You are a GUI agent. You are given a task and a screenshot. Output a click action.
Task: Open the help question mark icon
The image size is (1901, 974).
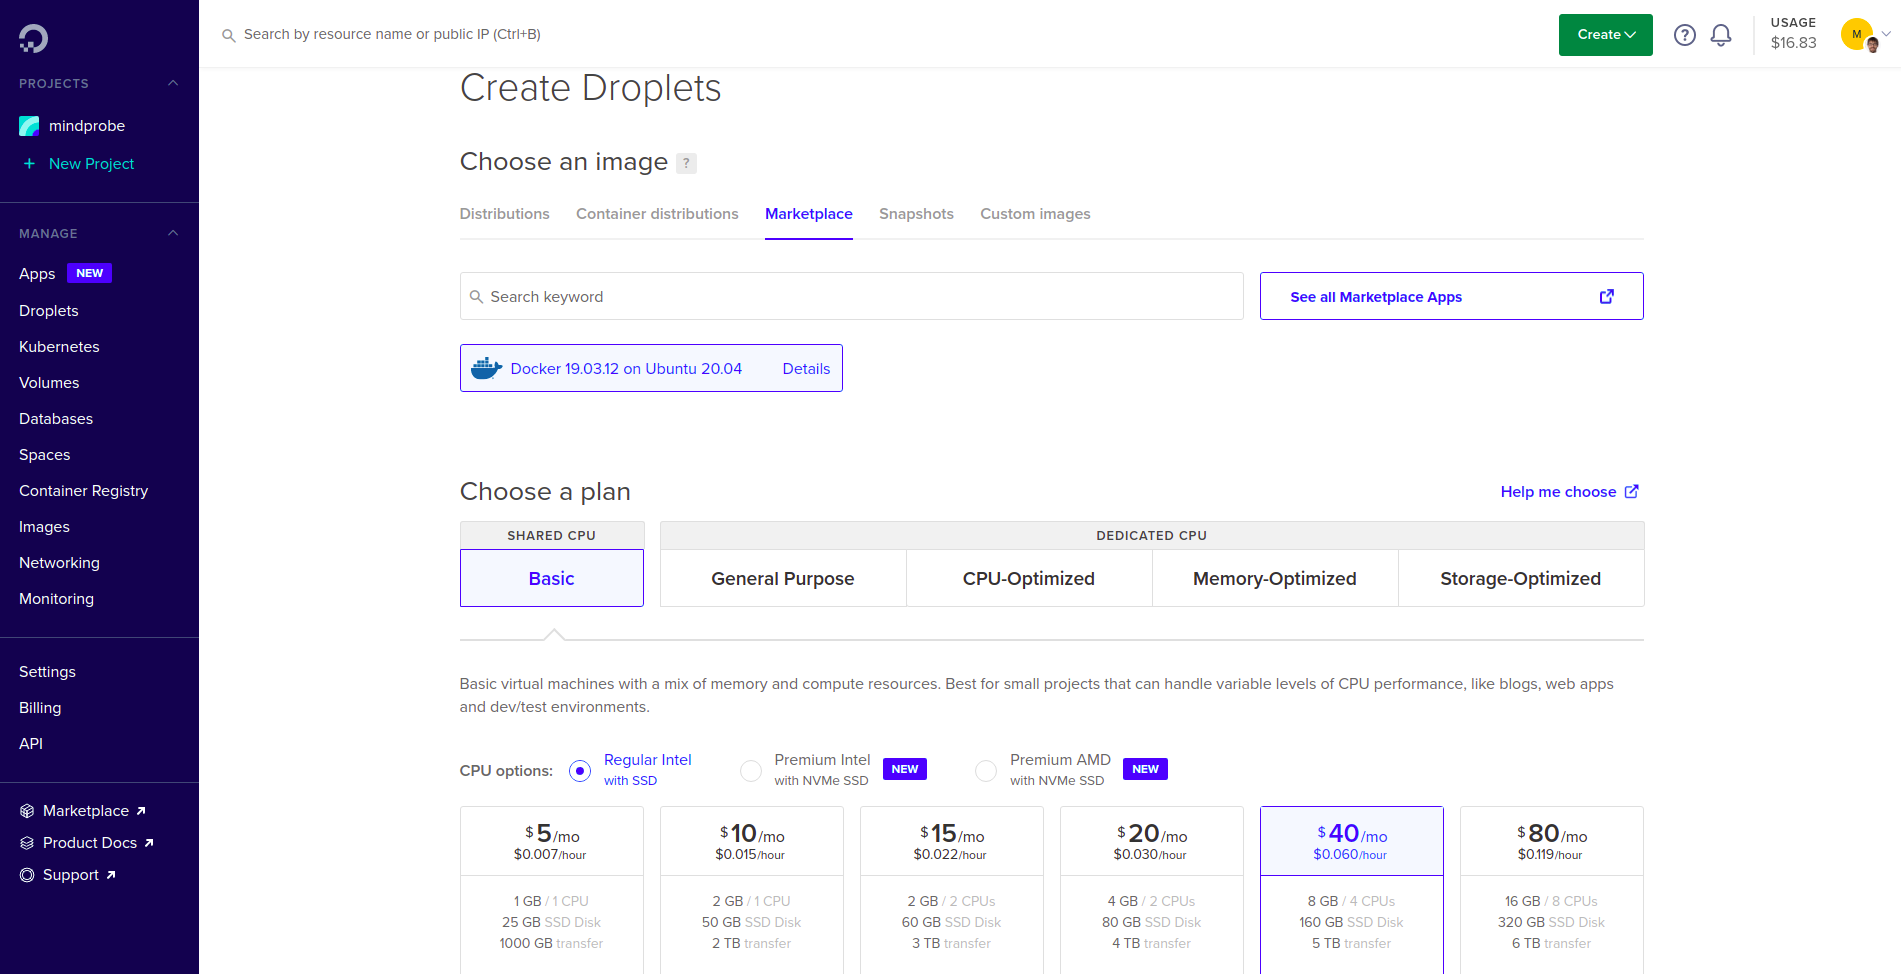coord(1685,35)
